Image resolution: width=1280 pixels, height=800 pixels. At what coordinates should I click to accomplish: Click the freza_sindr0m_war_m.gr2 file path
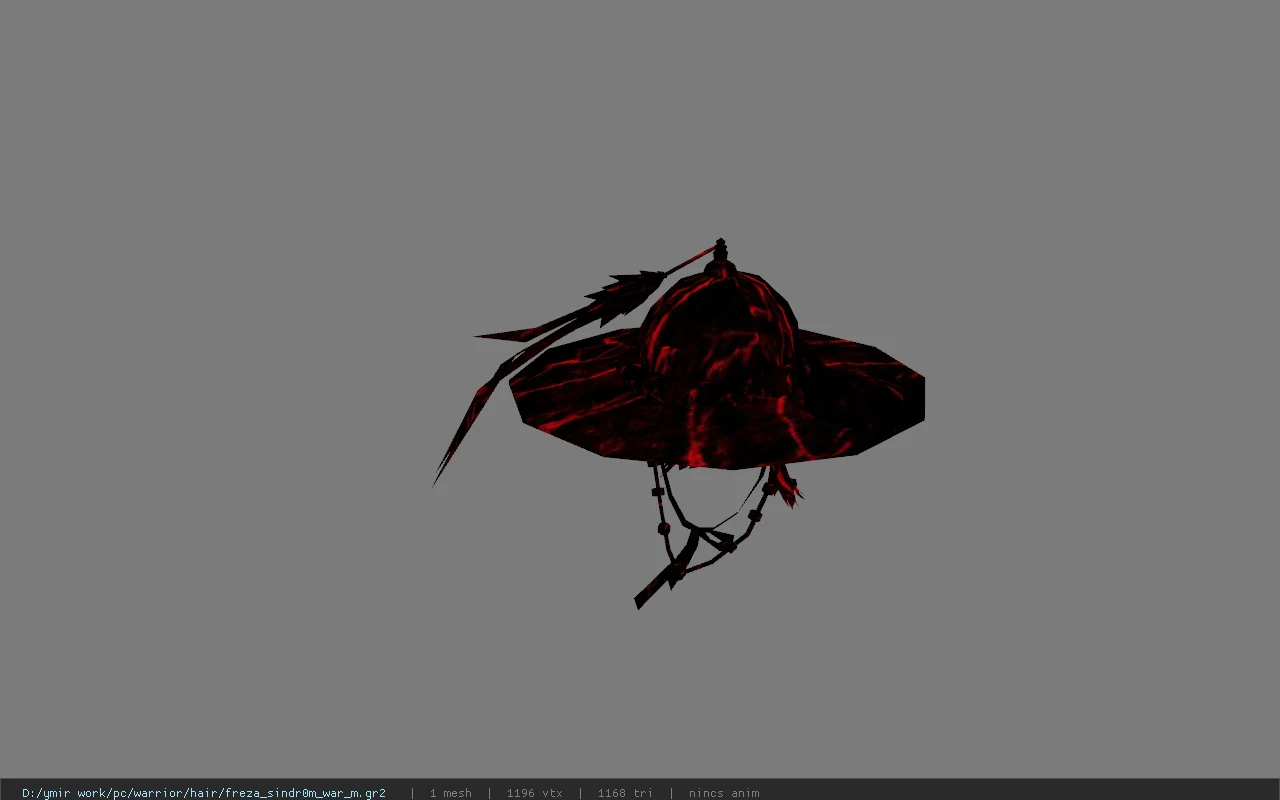click(204, 793)
